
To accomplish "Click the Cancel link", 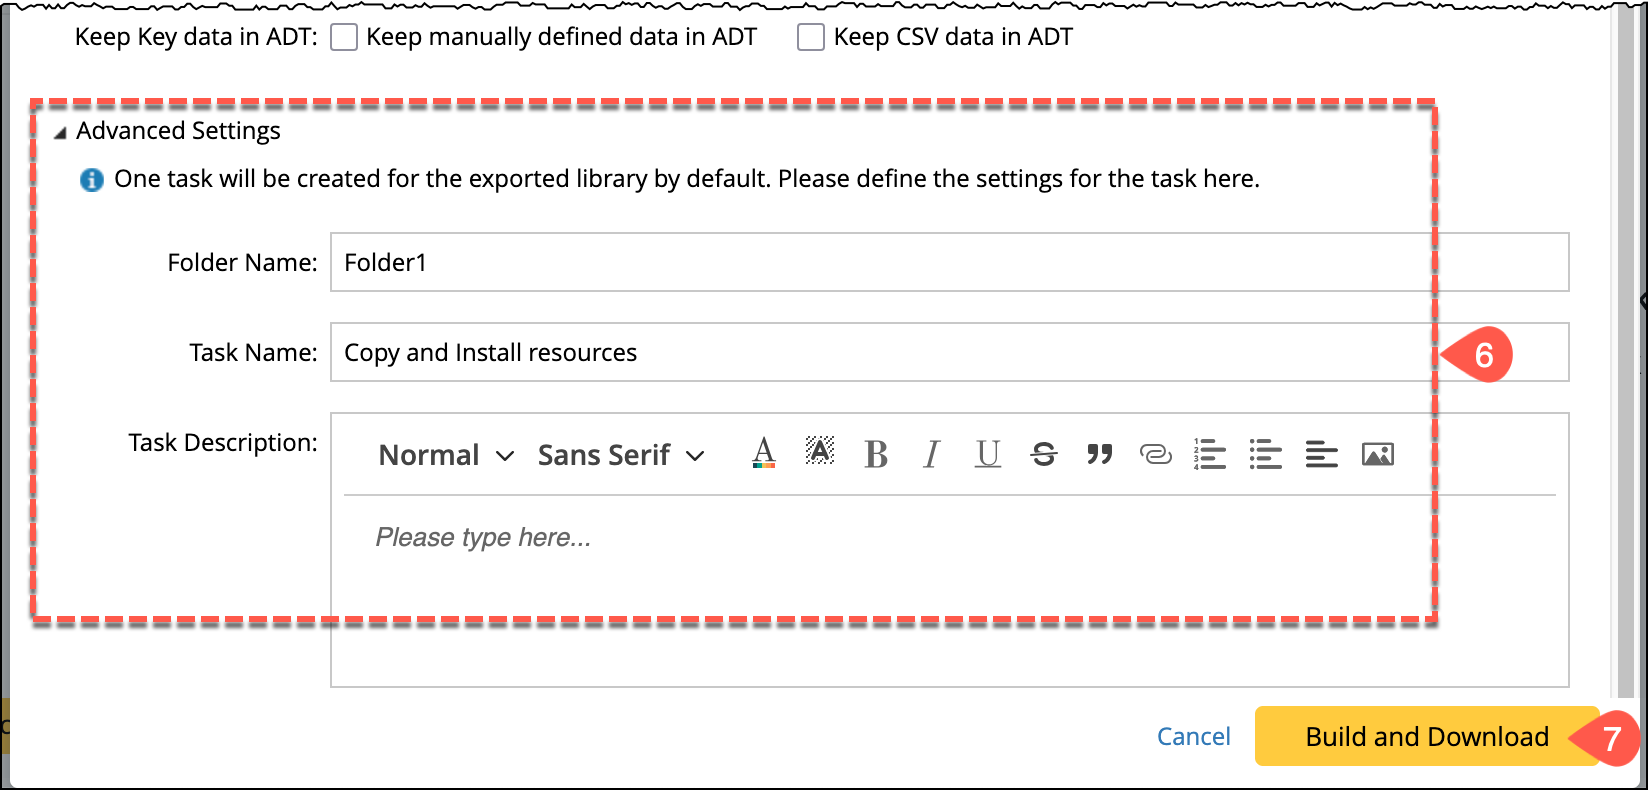I will [x=1193, y=737].
